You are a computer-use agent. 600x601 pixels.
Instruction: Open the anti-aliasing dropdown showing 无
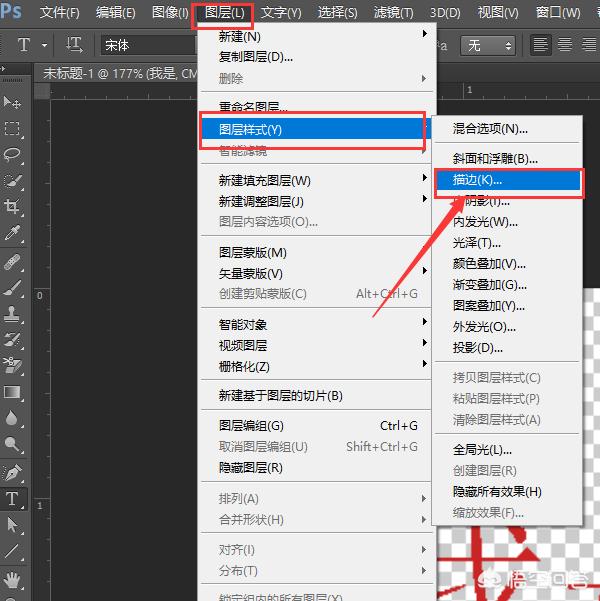488,46
